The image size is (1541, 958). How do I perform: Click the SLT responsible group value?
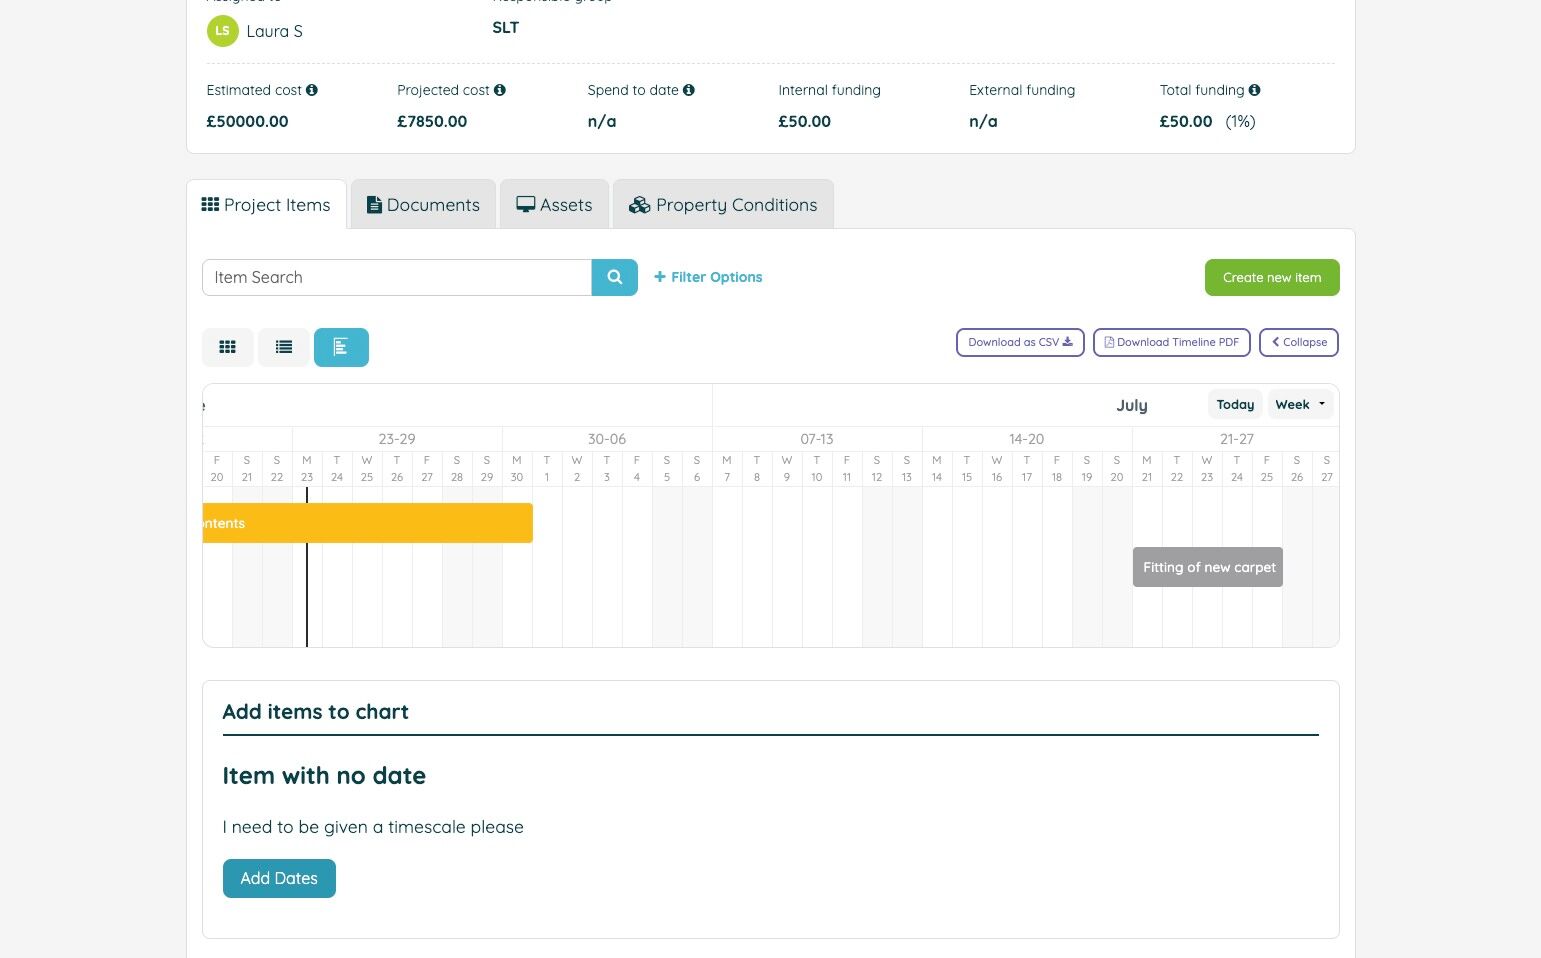pyautogui.click(x=506, y=28)
